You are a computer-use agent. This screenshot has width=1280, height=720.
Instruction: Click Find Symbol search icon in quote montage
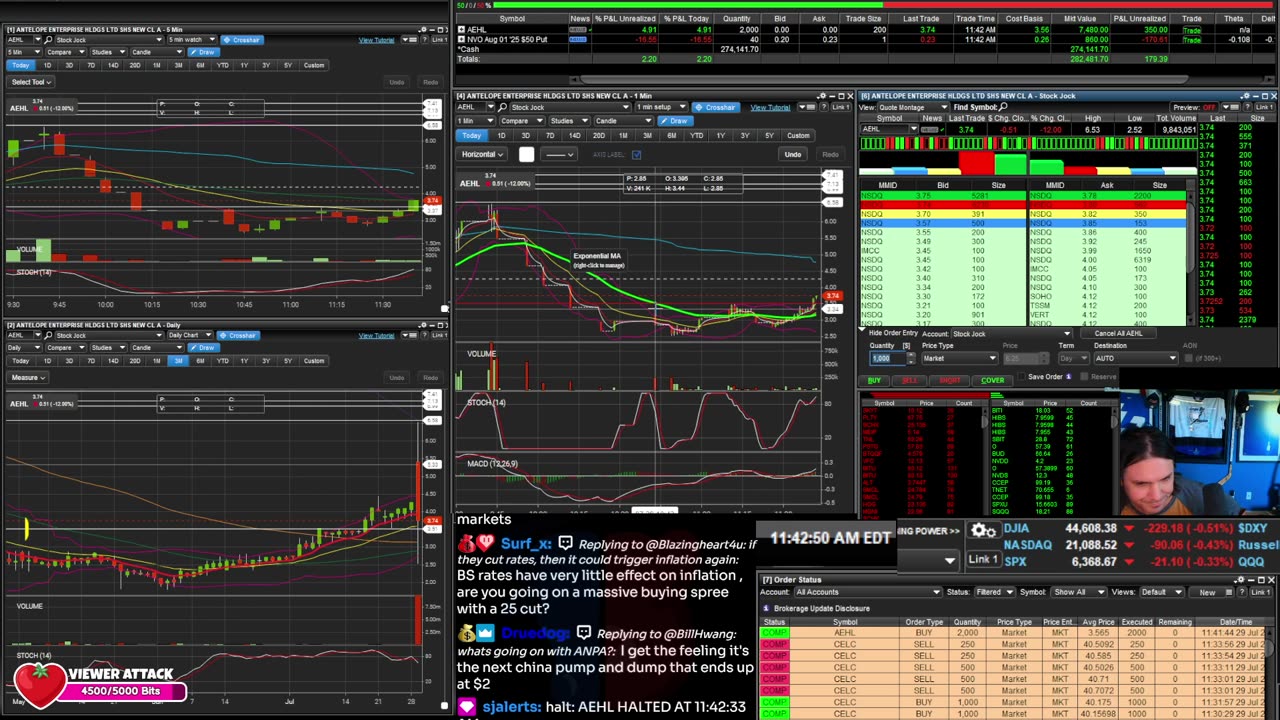tap(1003, 107)
